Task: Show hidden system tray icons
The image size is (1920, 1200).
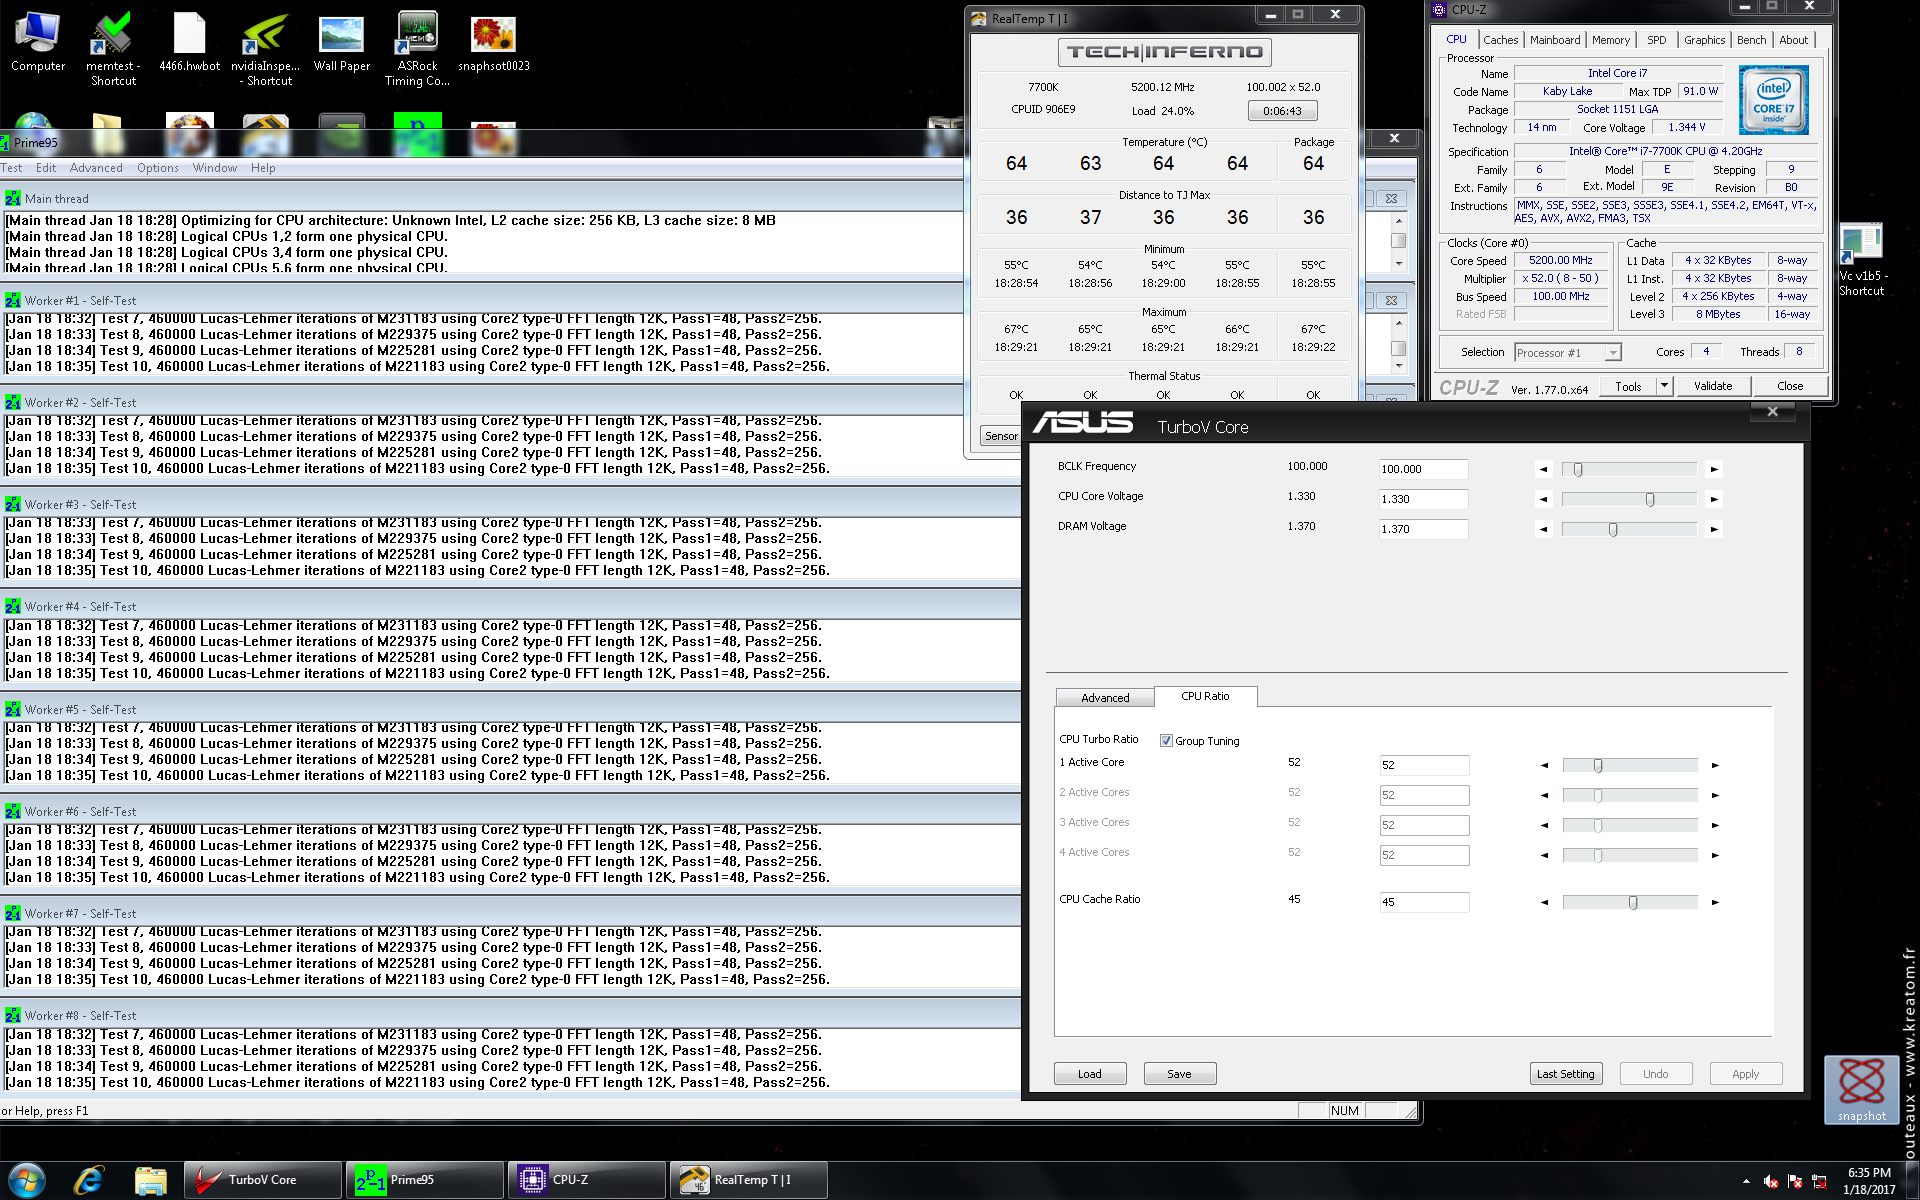Action: (x=1746, y=1181)
